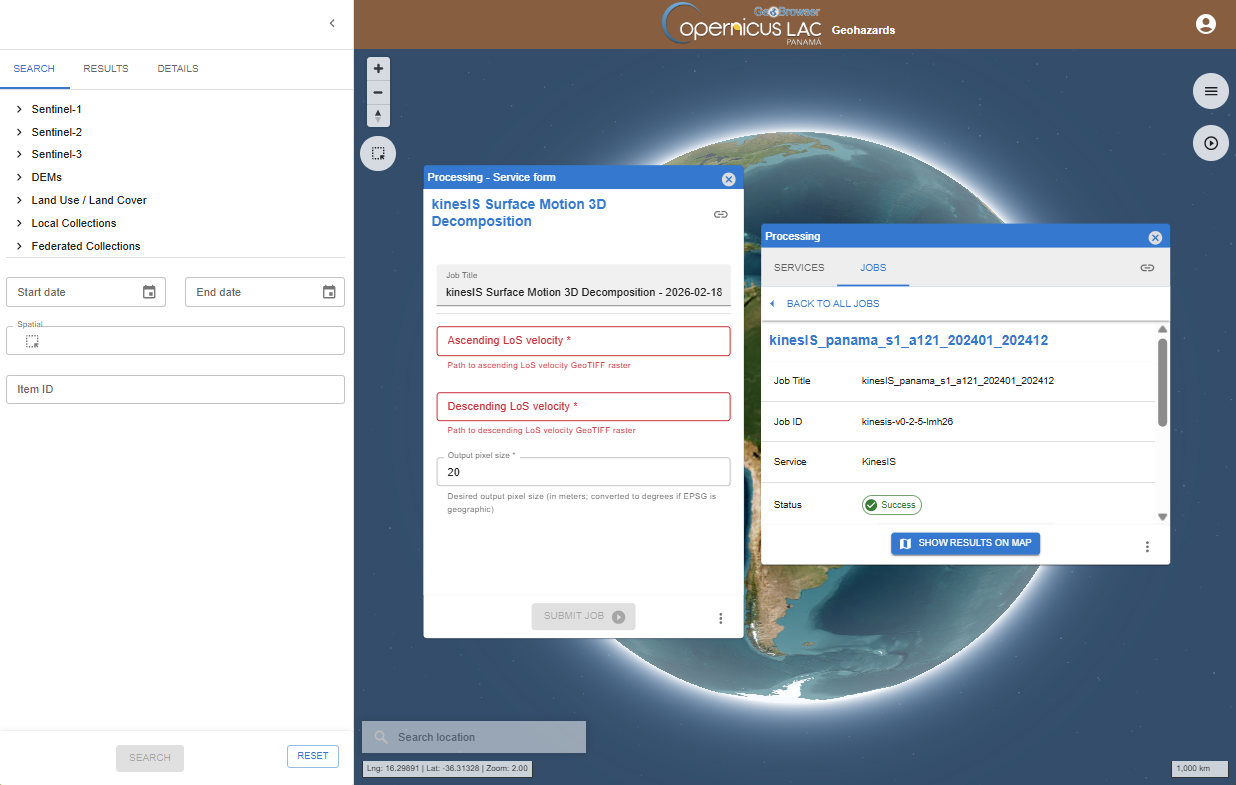Collapse the left search panel chevron
The height and width of the screenshot is (785, 1236).
click(332, 23)
